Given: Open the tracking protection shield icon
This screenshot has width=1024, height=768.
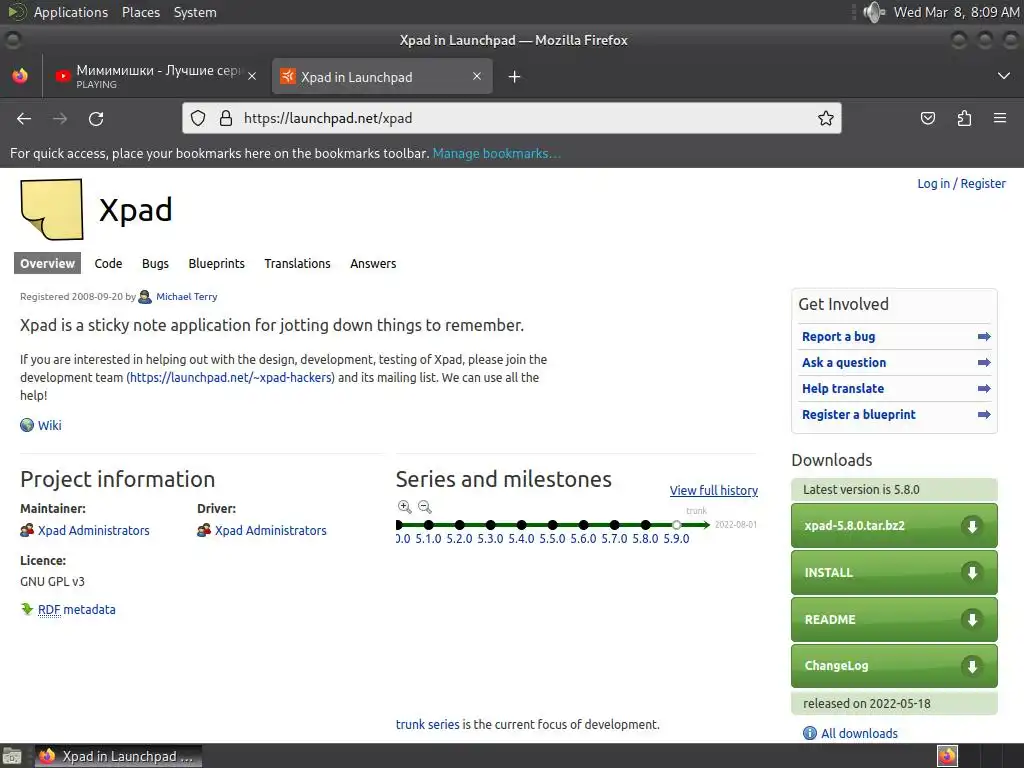Looking at the screenshot, I should tap(198, 118).
